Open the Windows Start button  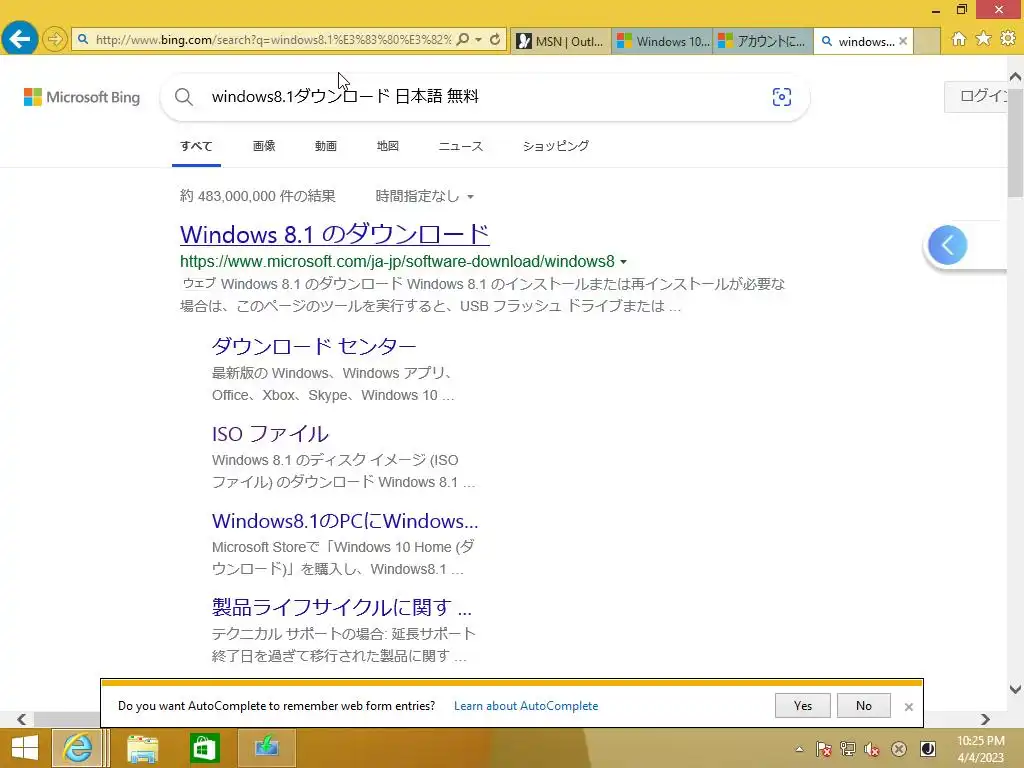[x=25, y=748]
